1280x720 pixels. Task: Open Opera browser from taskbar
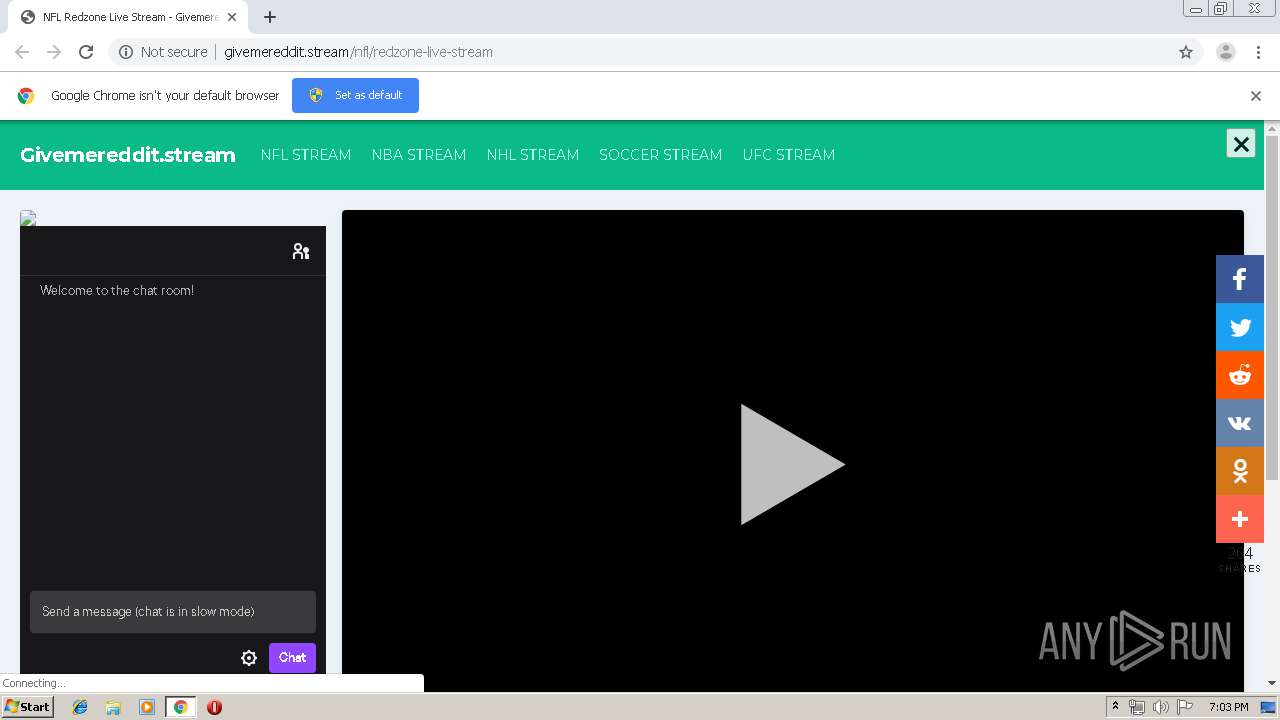click(214, 707)
